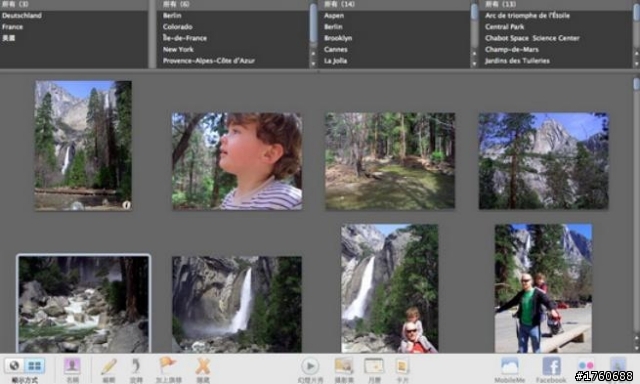Switch to the globe map view
Viewport: 640px width, 384px height.
pos(14,366)
